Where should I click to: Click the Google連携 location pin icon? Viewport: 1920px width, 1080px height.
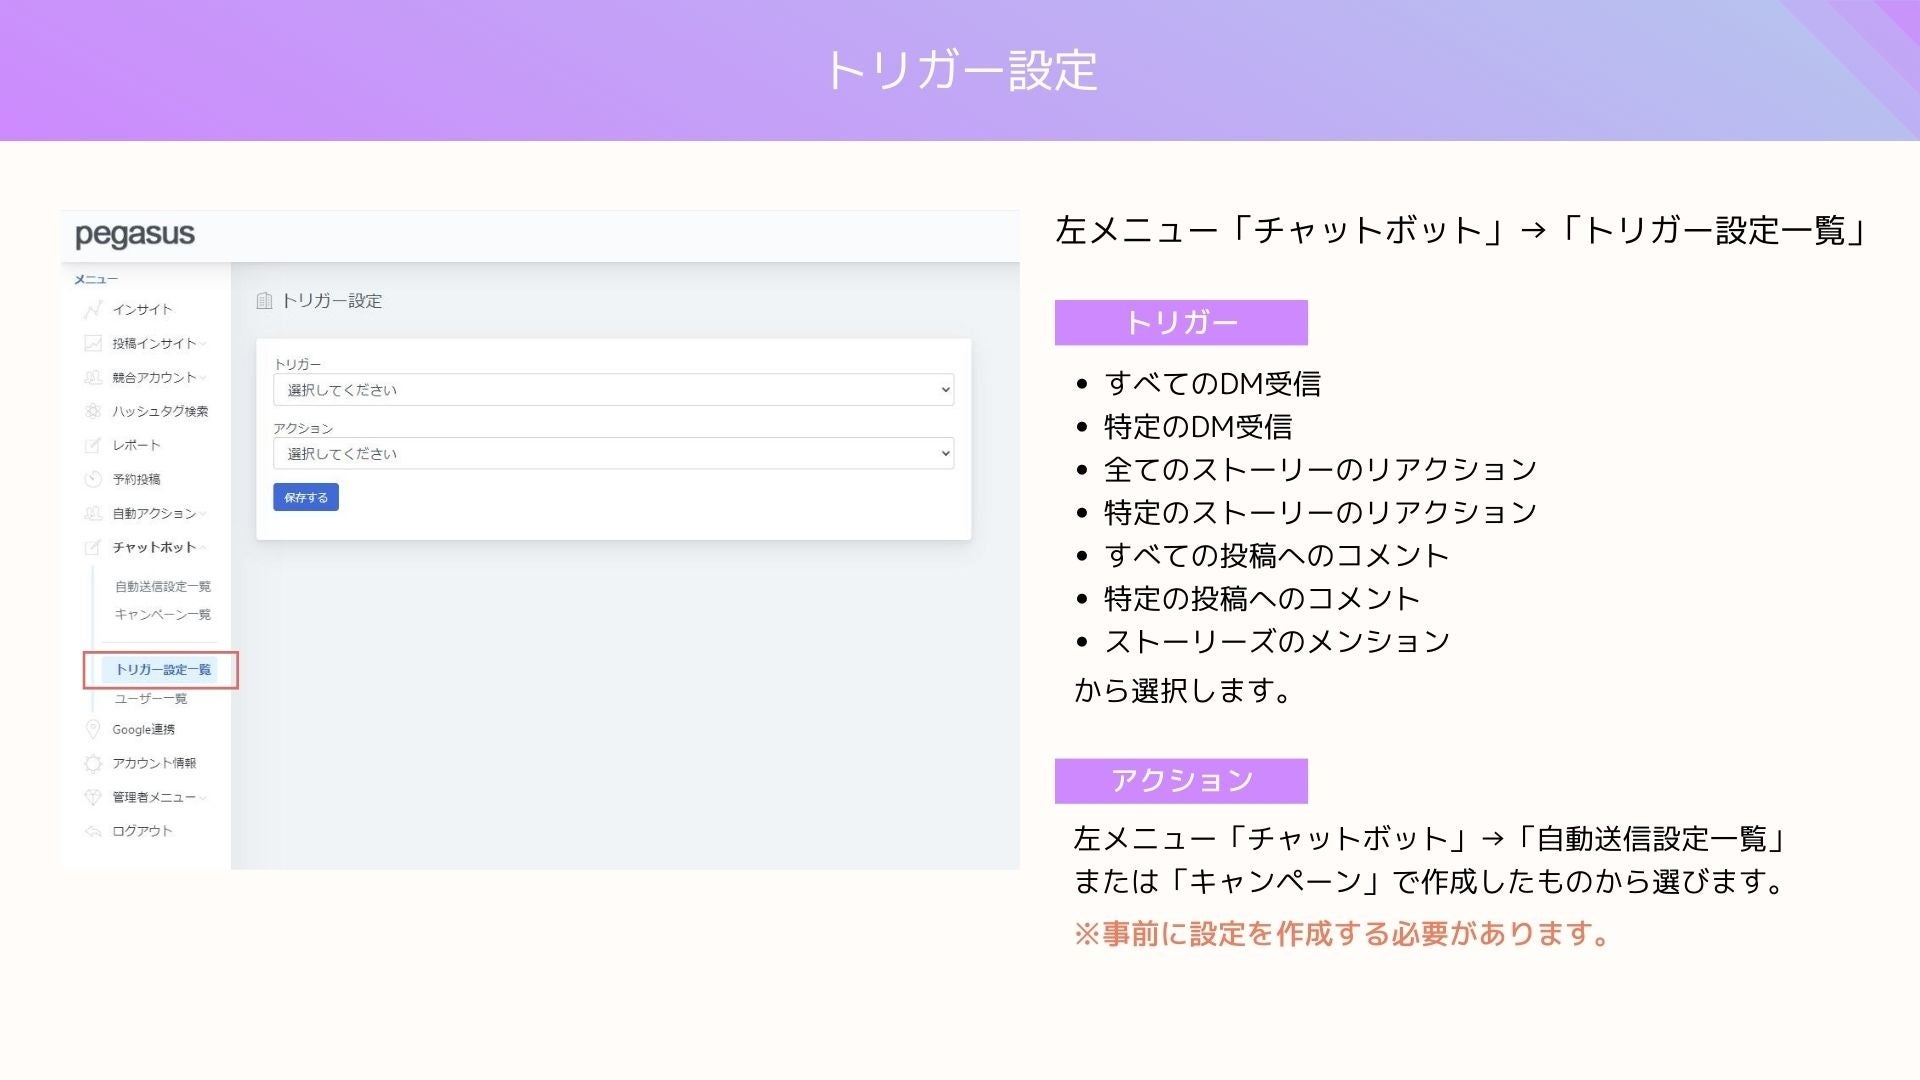click(93, 729)
